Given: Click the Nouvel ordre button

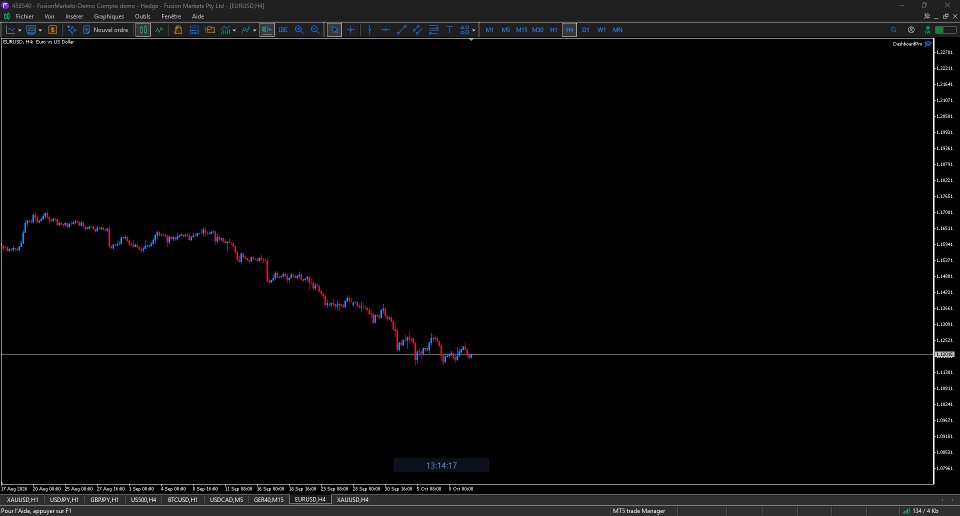Looking at the screenshot, I should tap(105, 29).
